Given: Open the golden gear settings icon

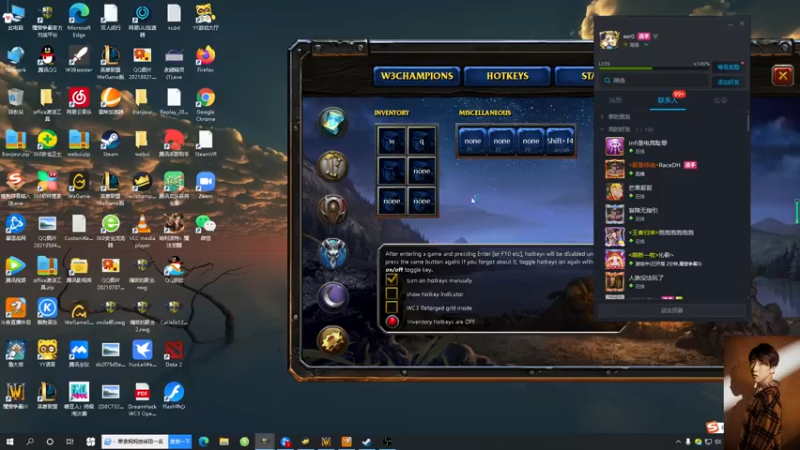Looking at the screenshot, I should (333, 340).
